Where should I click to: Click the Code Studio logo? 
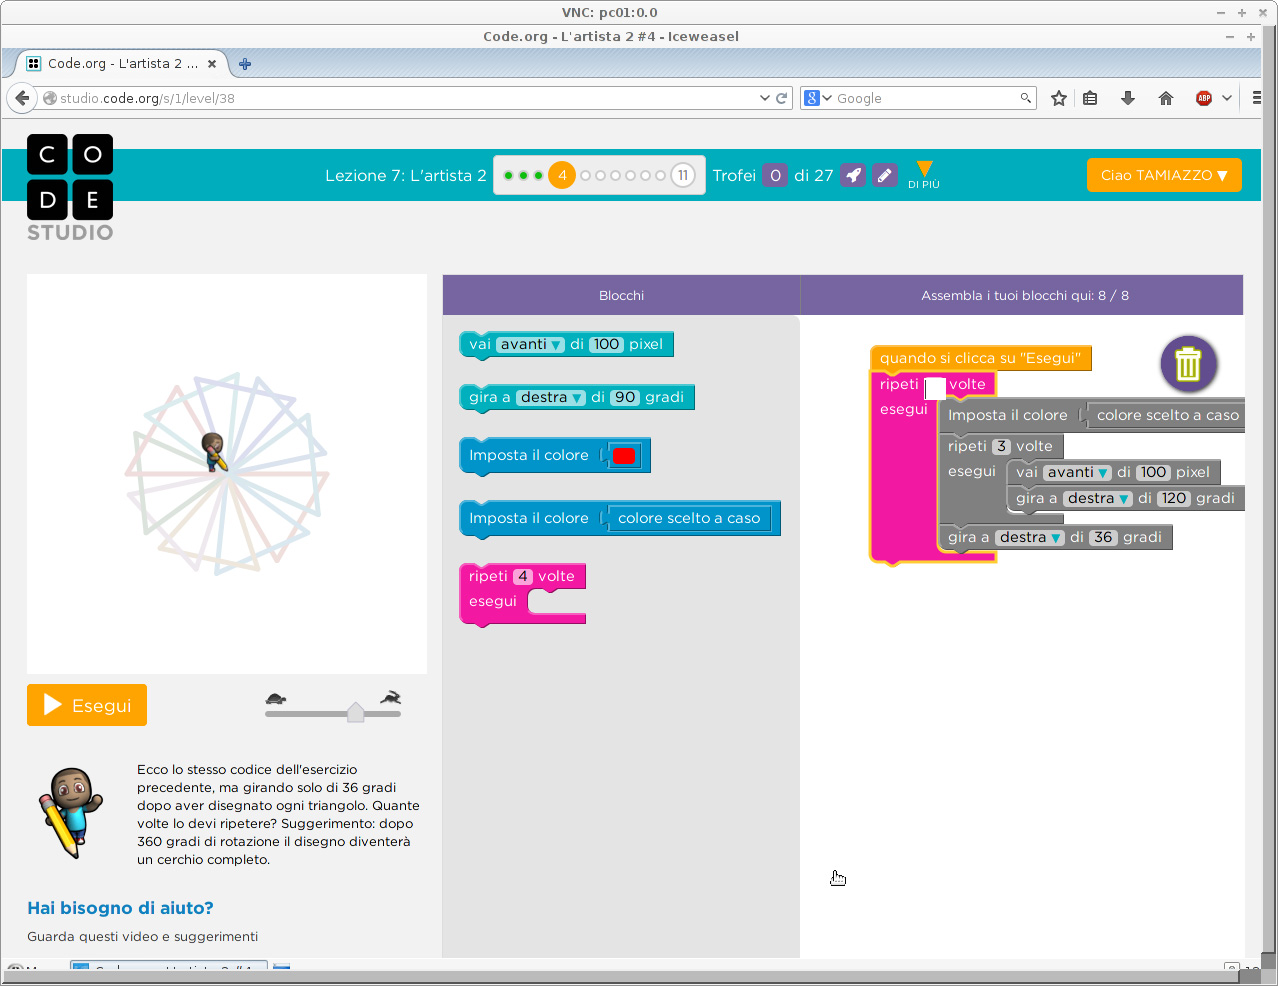click(x=70, y=188)
